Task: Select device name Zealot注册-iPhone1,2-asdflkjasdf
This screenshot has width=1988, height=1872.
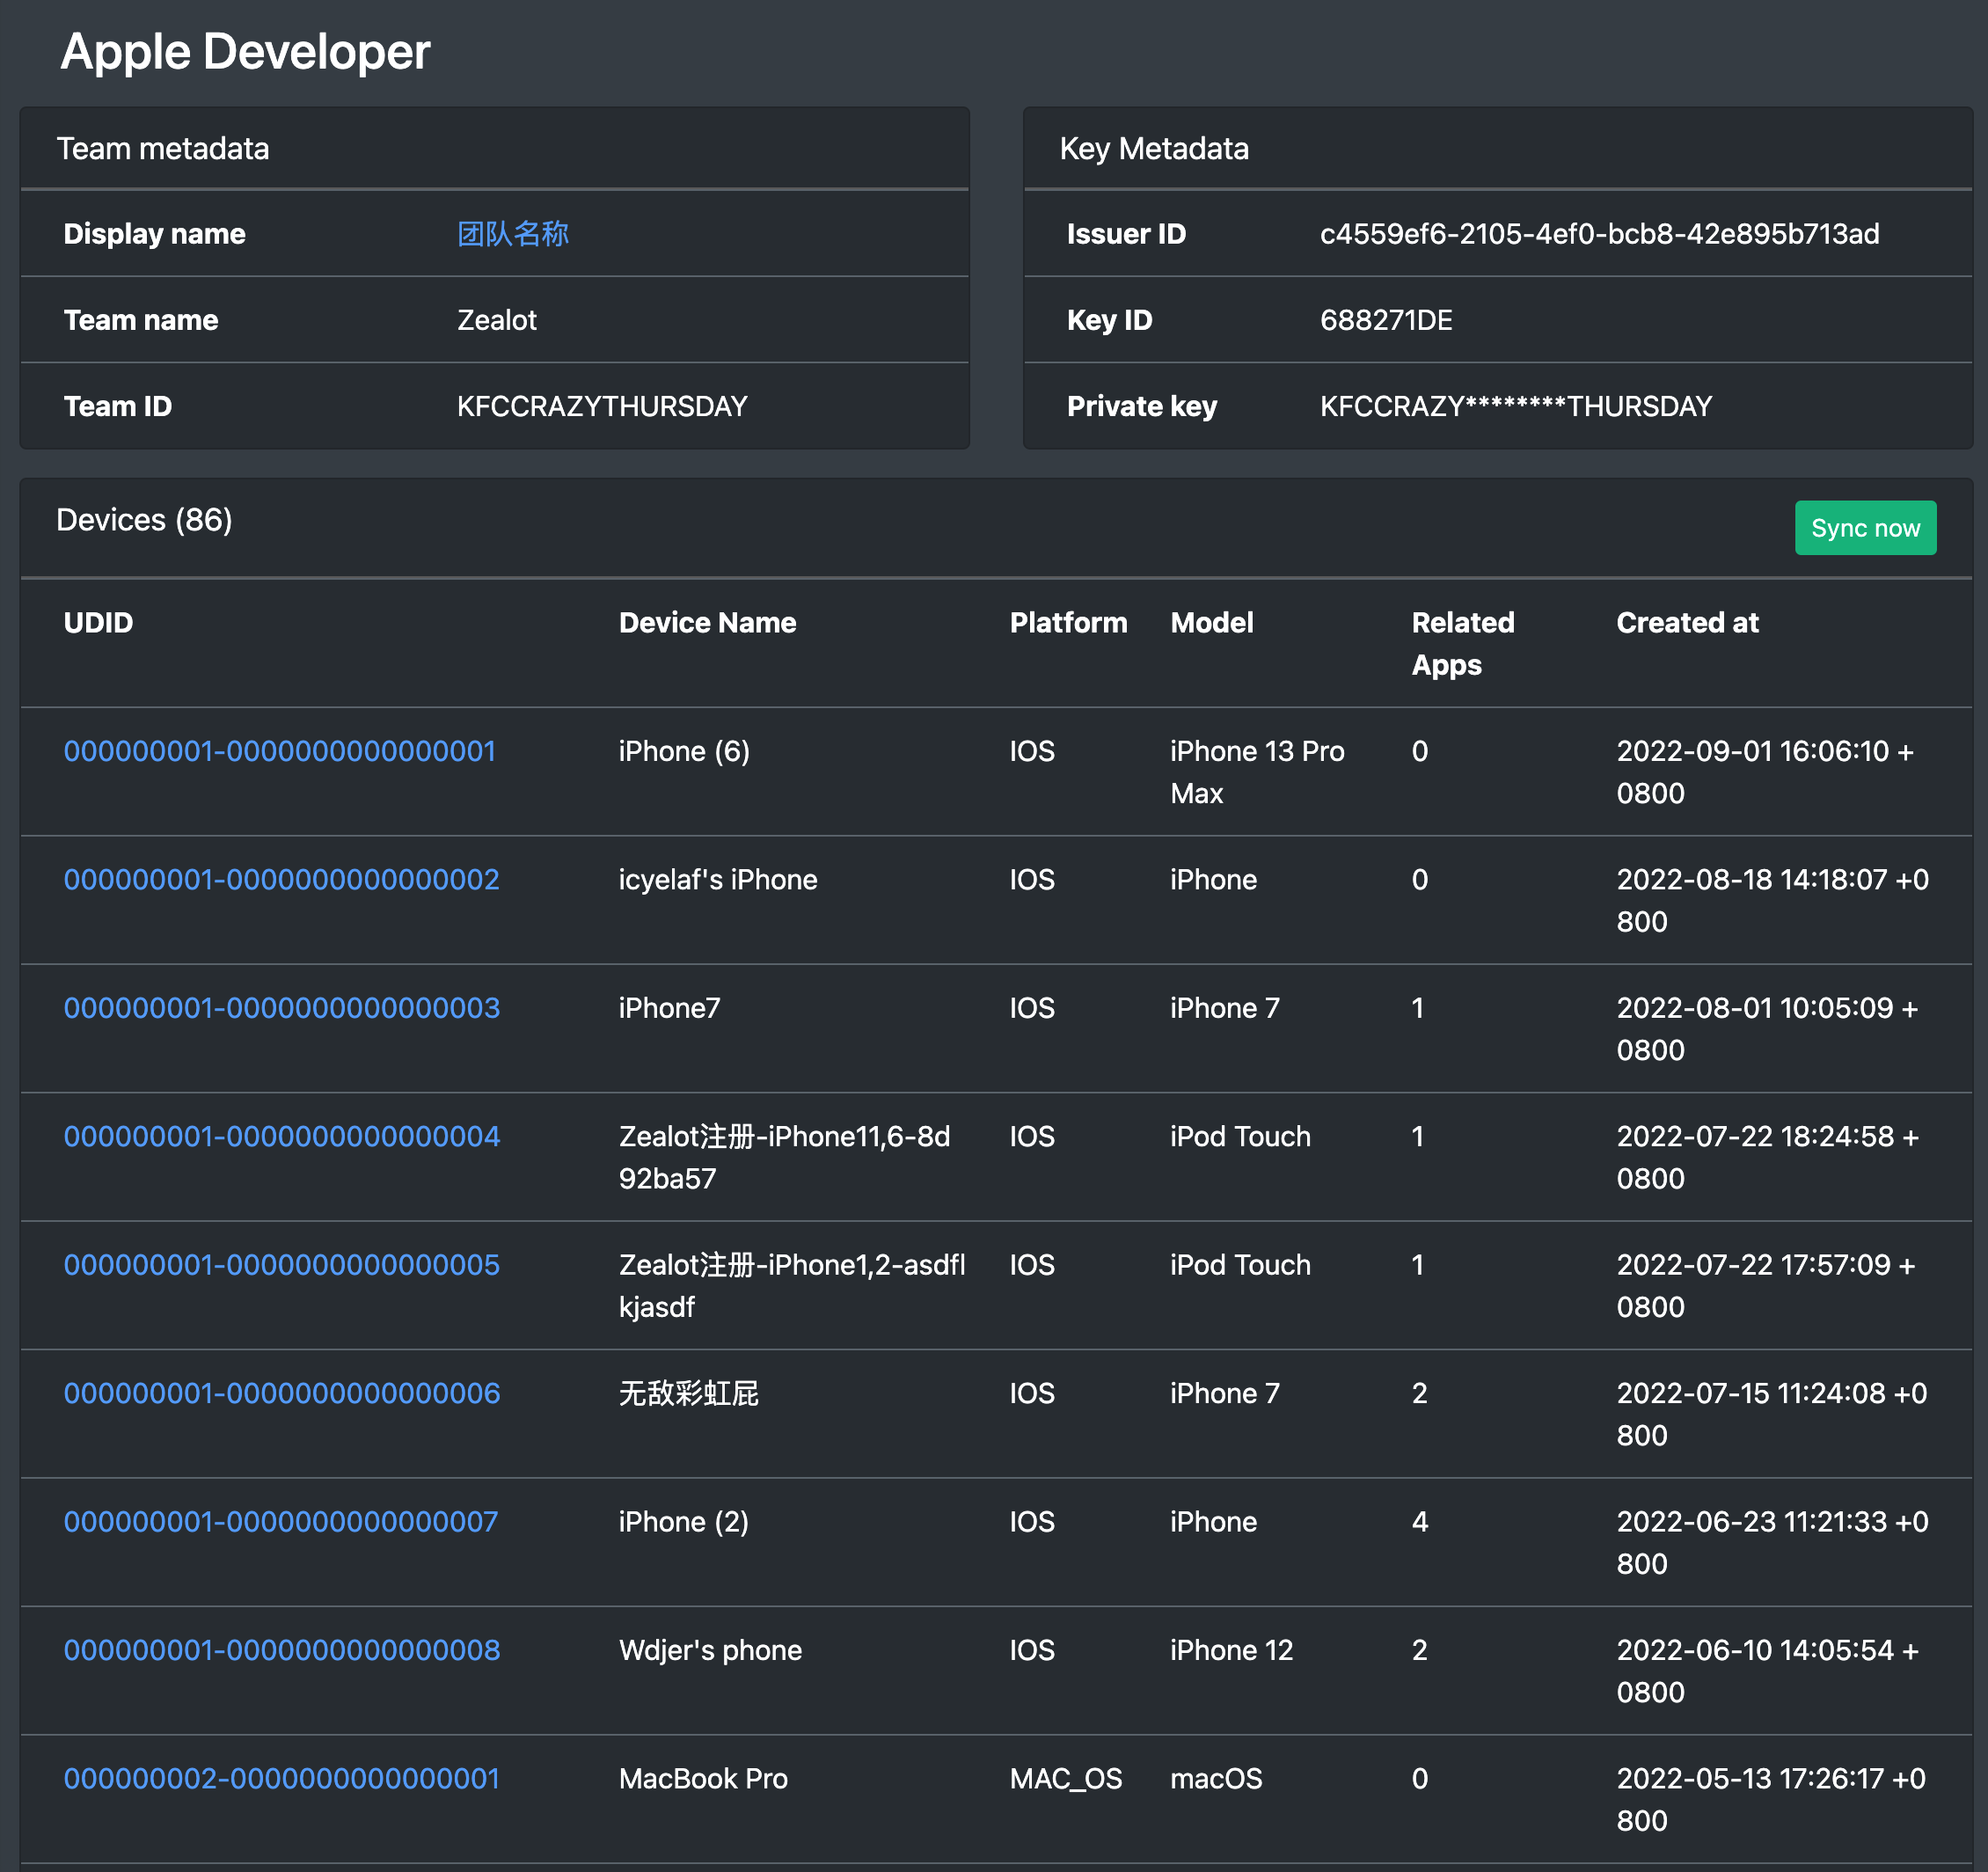Action: [x=792, y=1286]
